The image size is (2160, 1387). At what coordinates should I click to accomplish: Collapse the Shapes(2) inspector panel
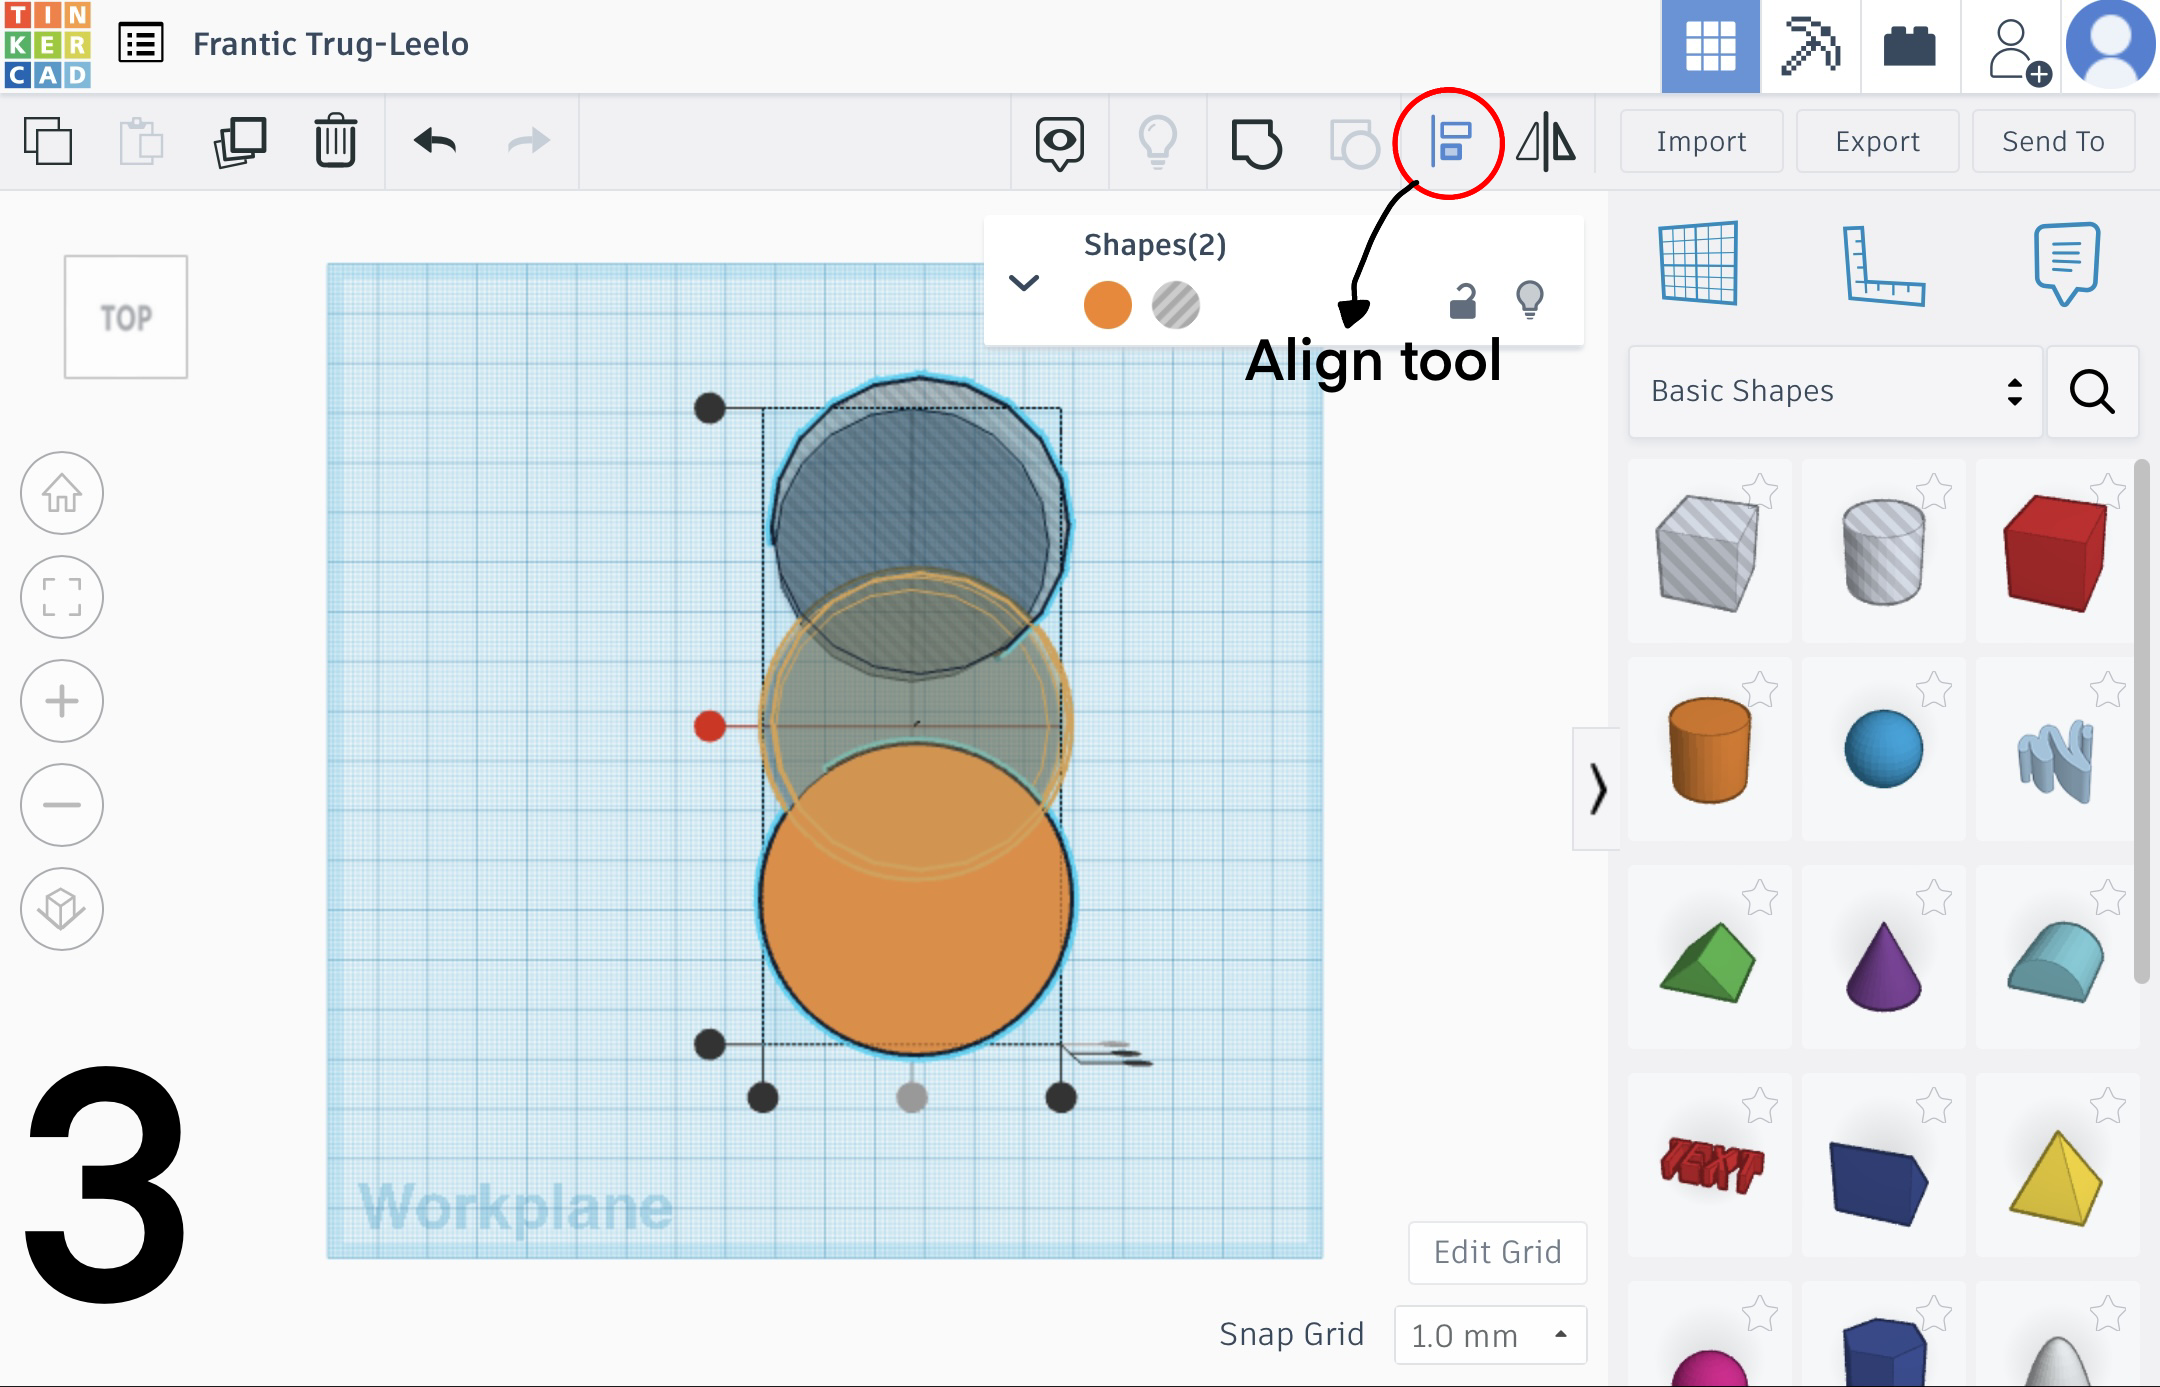point(1023,283)
